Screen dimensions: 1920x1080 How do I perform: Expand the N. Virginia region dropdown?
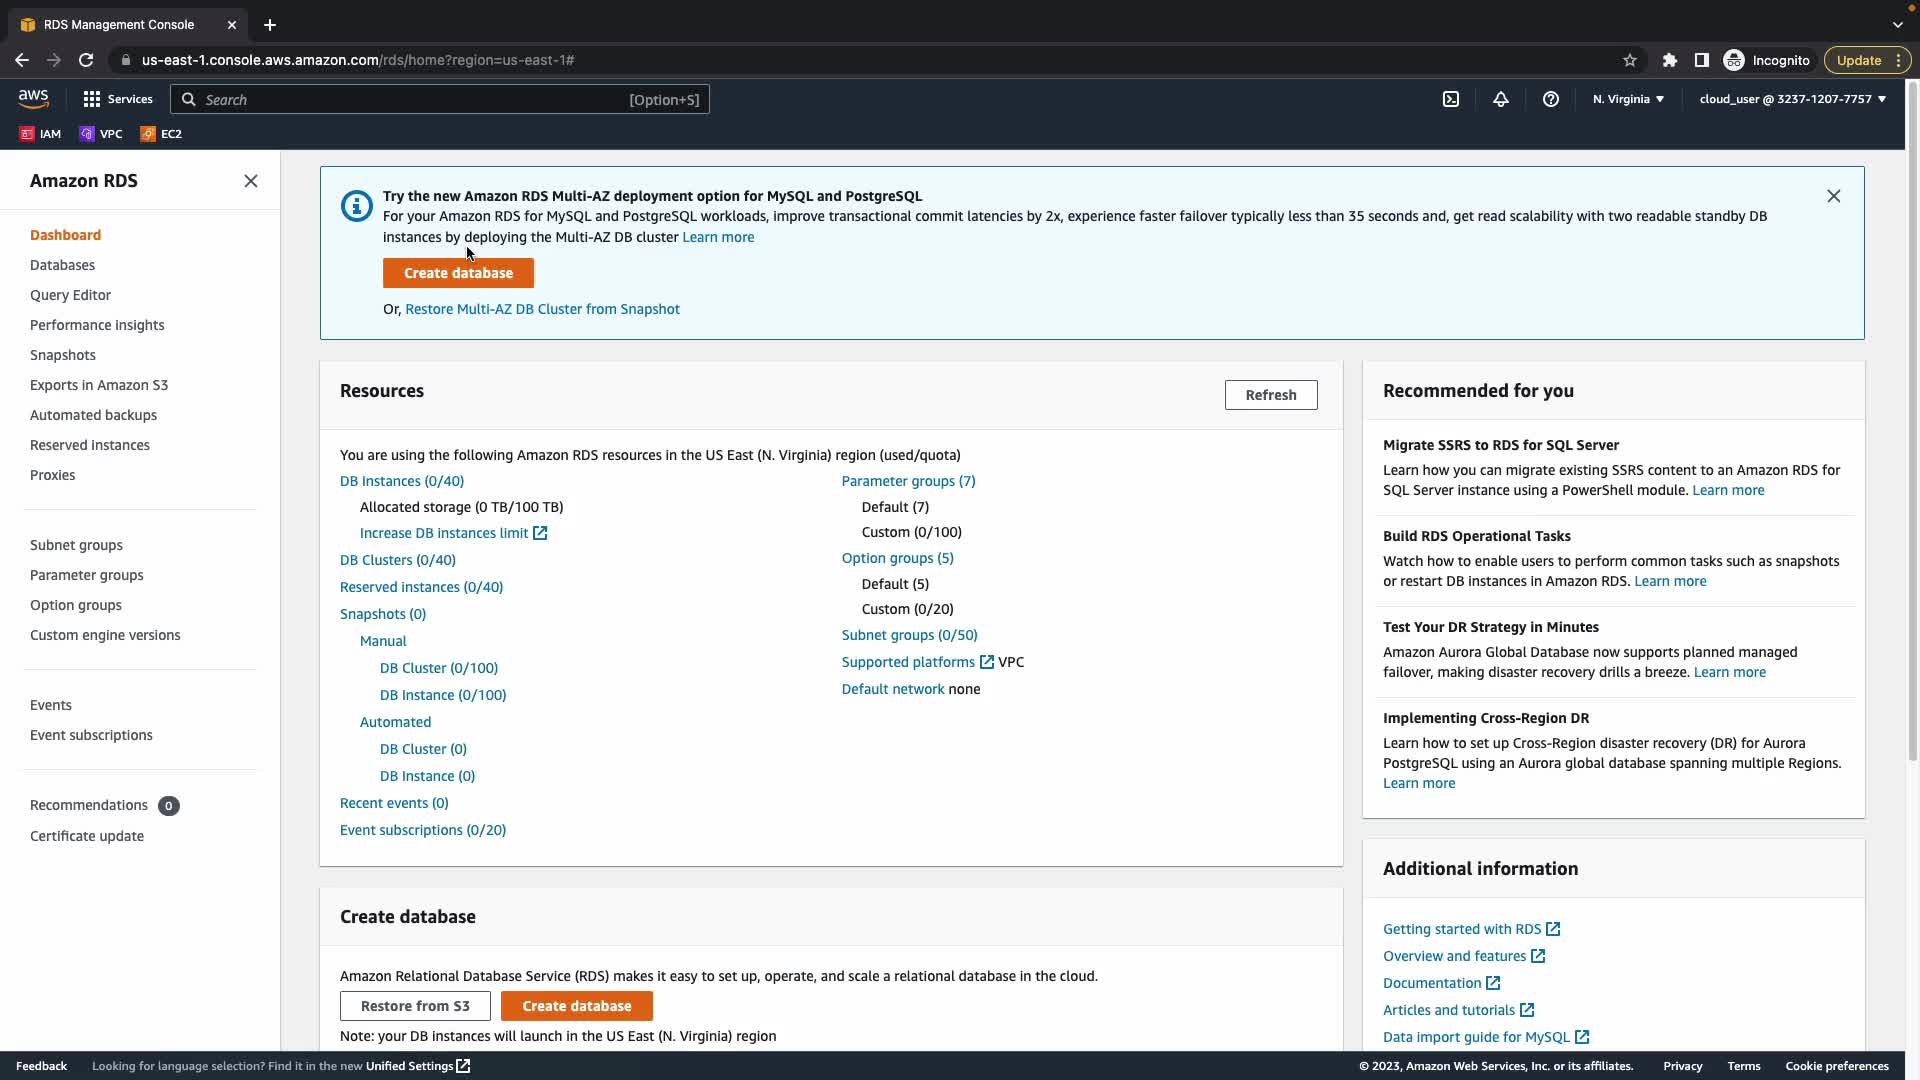pyautogui.click(x=1628, y=99)
